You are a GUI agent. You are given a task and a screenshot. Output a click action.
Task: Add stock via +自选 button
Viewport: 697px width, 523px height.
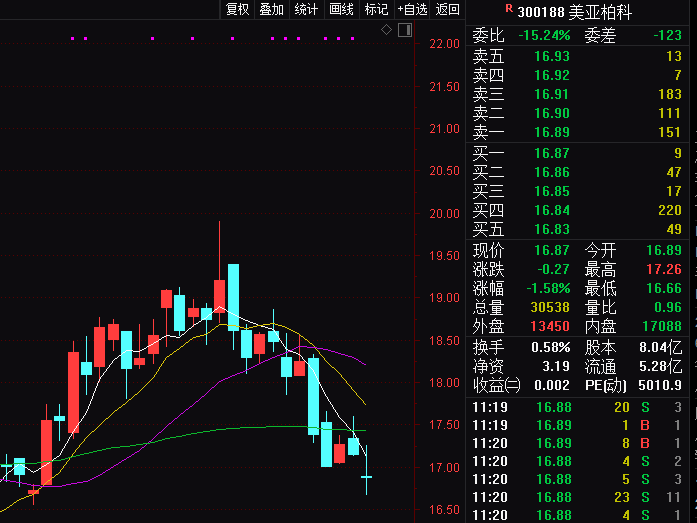tap(412, 10)
